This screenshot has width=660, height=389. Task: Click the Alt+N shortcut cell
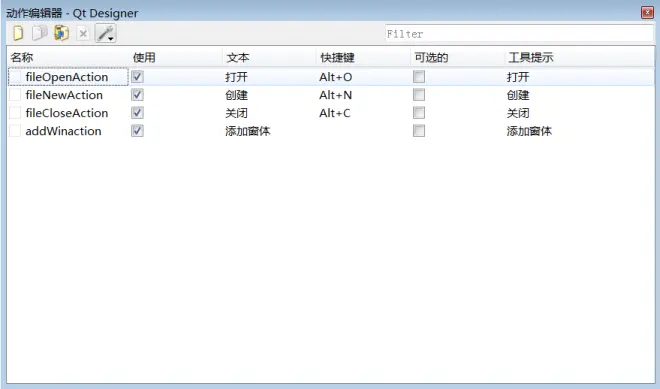[335, 95]
